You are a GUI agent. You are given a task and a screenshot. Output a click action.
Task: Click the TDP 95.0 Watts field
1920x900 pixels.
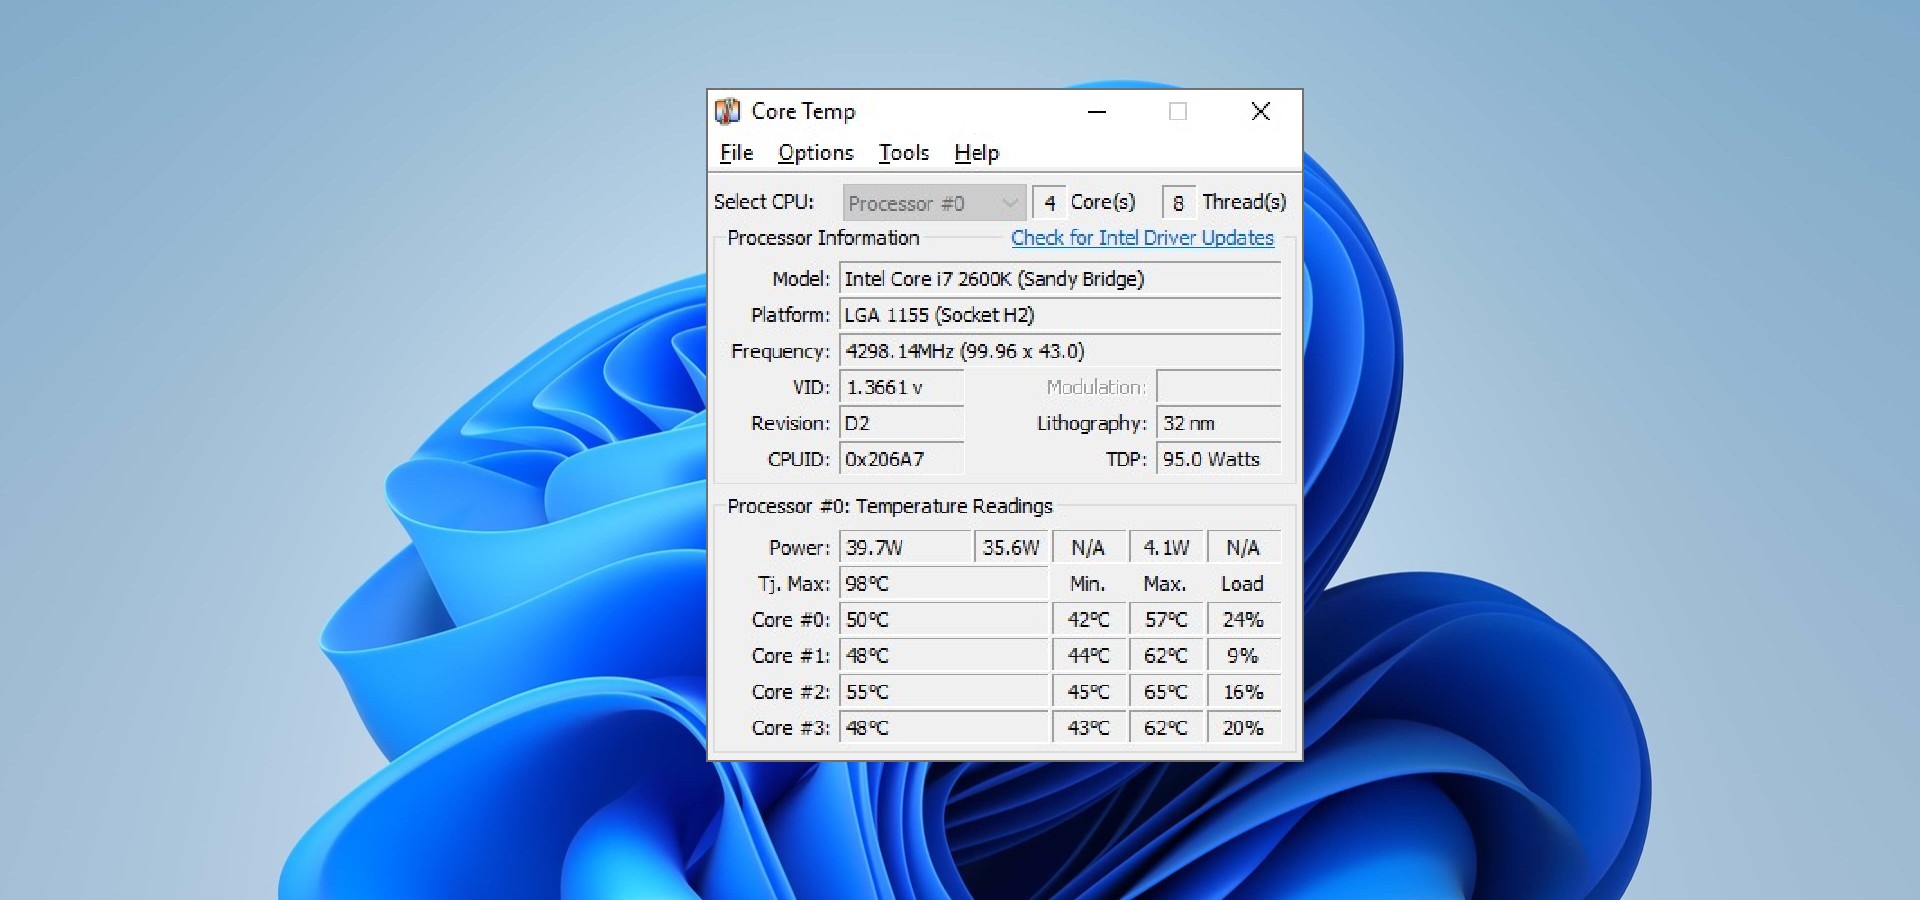coord(1218,459)
